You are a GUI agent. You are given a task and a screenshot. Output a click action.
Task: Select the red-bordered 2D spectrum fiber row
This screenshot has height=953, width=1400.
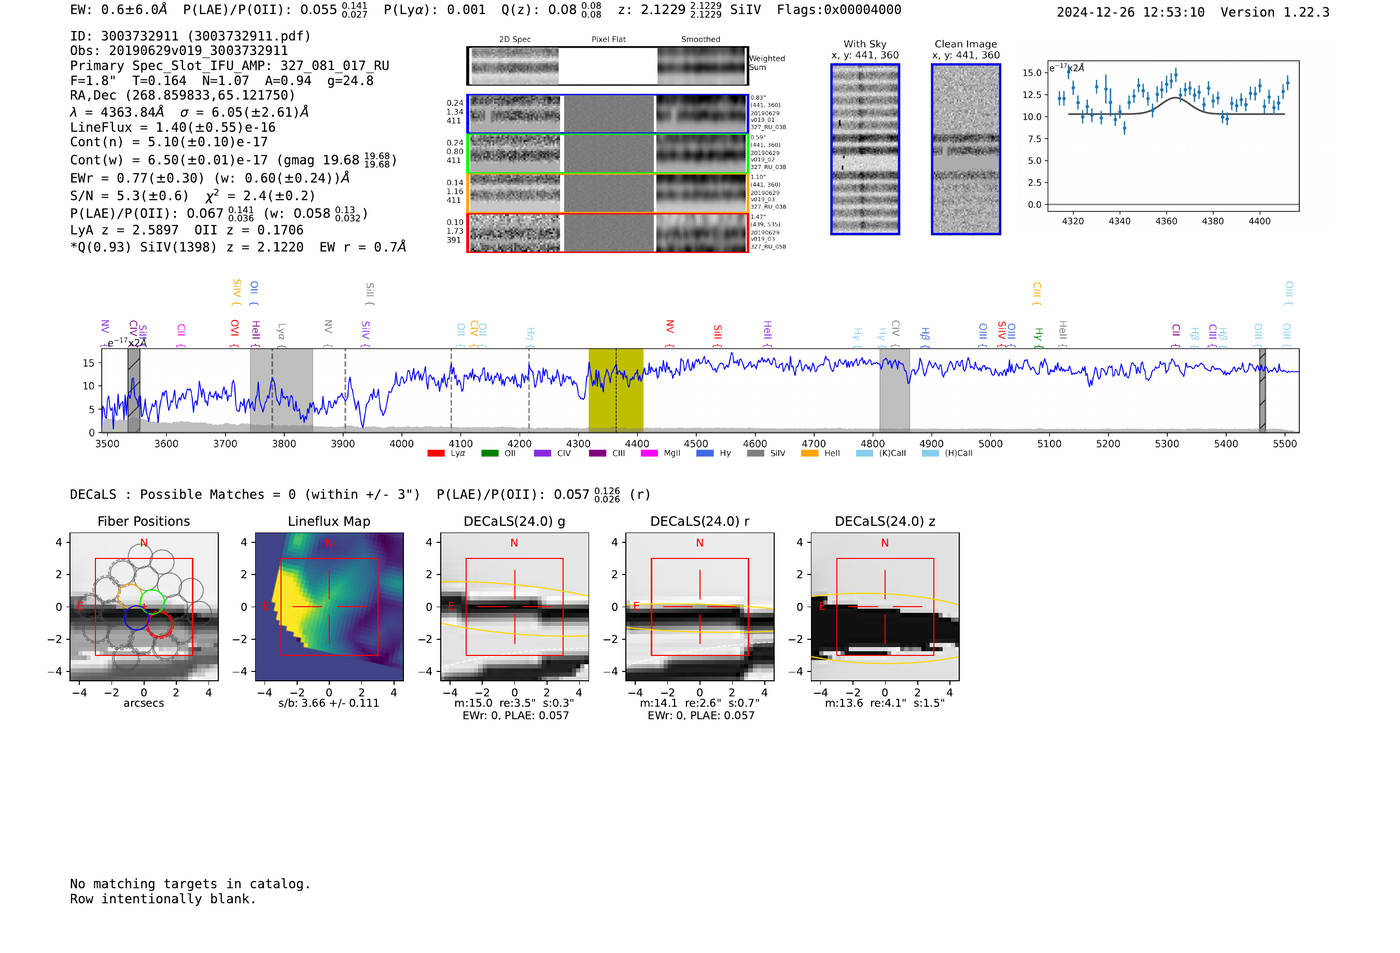608,232
